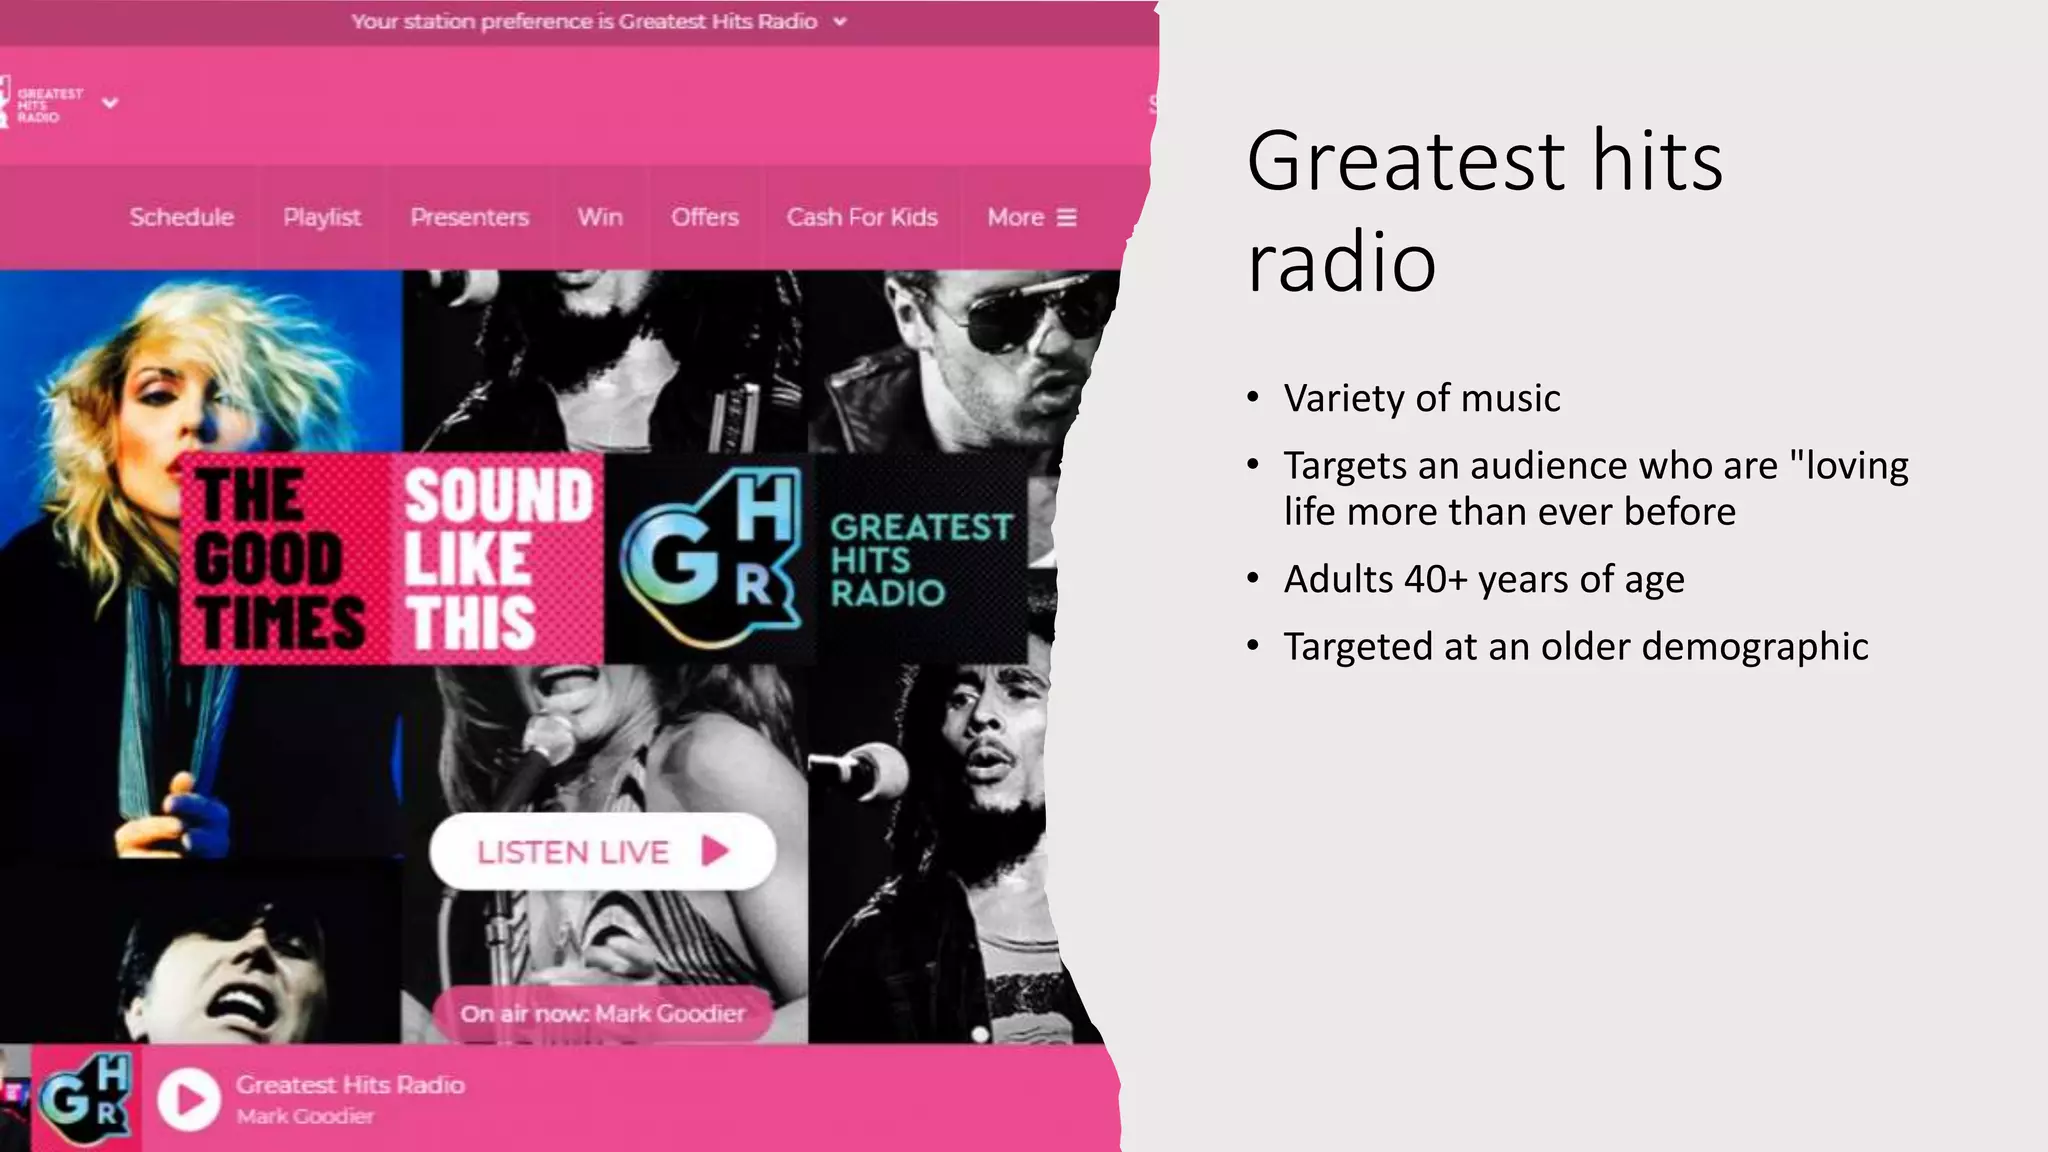Click the GHR logo in bottom player

[x=86, y=1098]
